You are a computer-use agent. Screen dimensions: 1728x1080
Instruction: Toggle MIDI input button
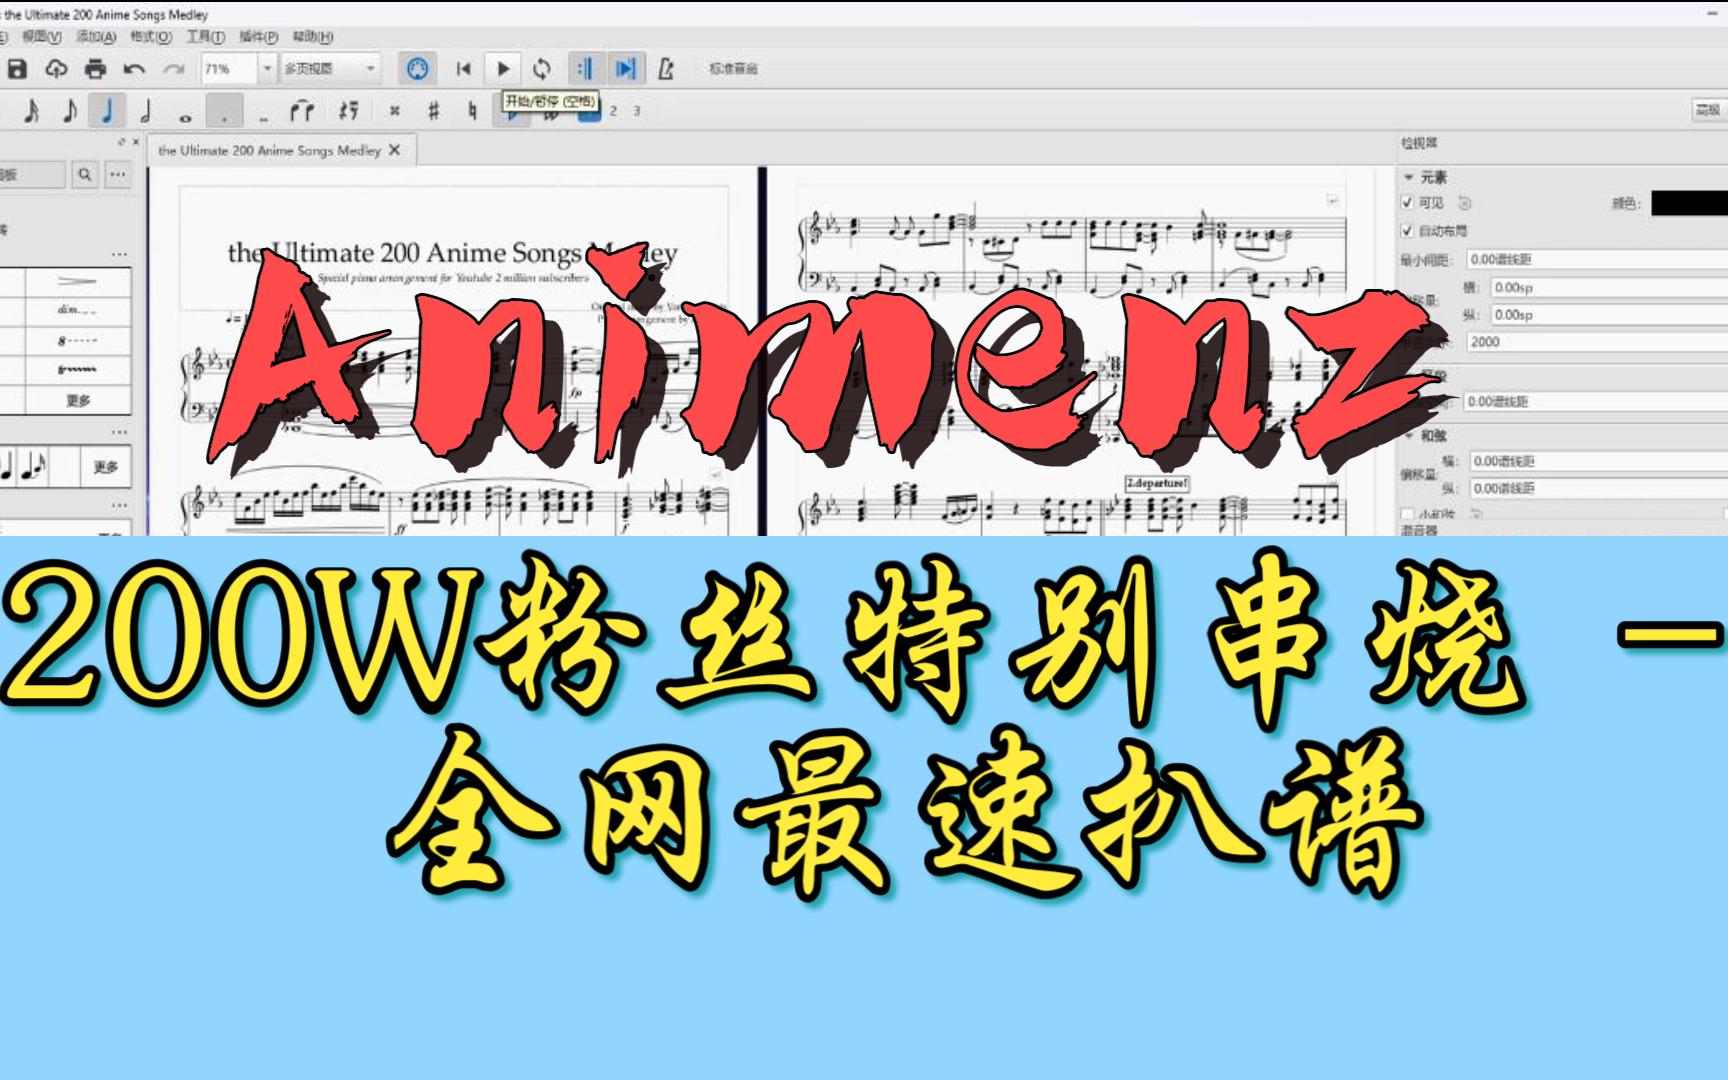[418, 69]
